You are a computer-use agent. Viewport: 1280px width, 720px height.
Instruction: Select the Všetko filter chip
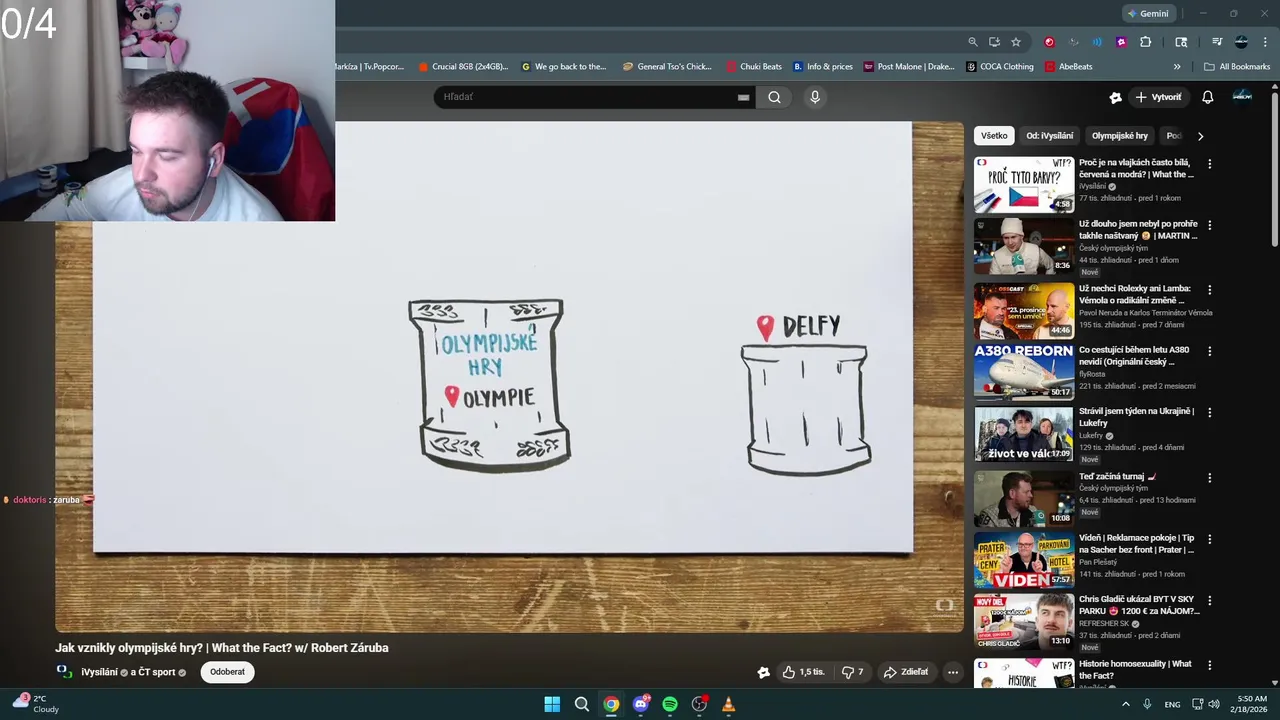tap(994, 136)
